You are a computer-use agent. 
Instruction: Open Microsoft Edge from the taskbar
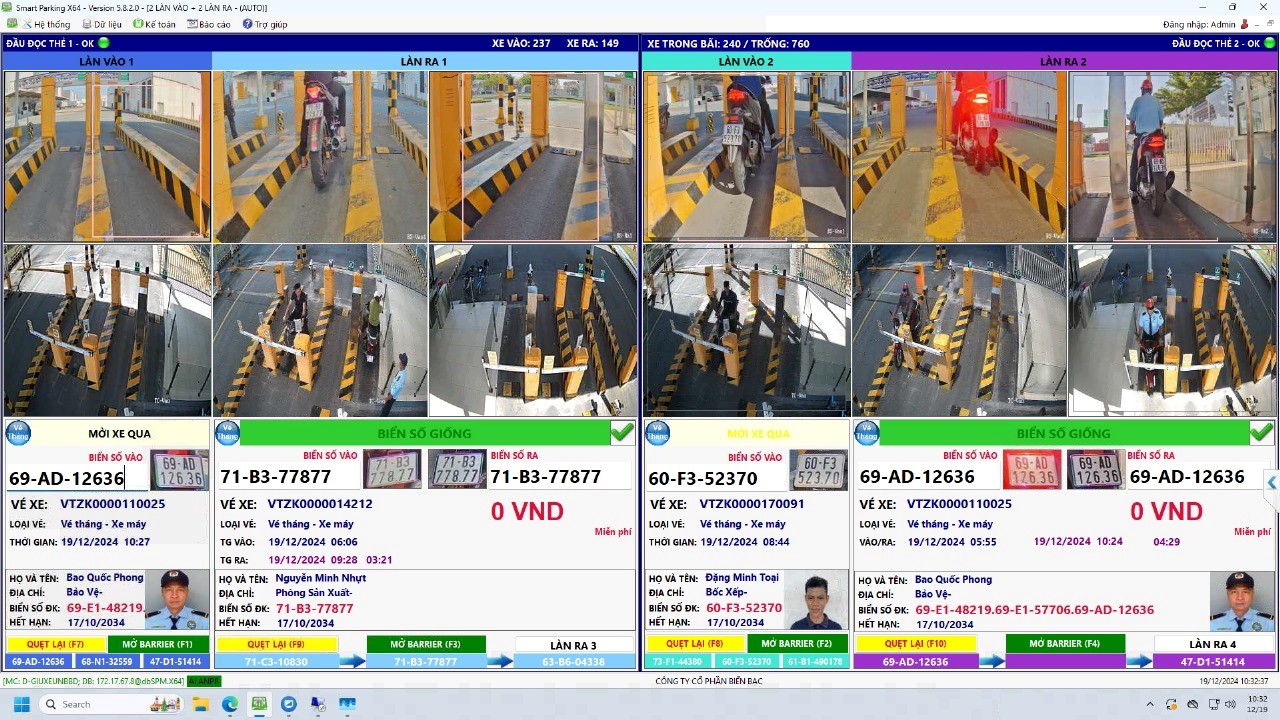(x=230, y=704)
